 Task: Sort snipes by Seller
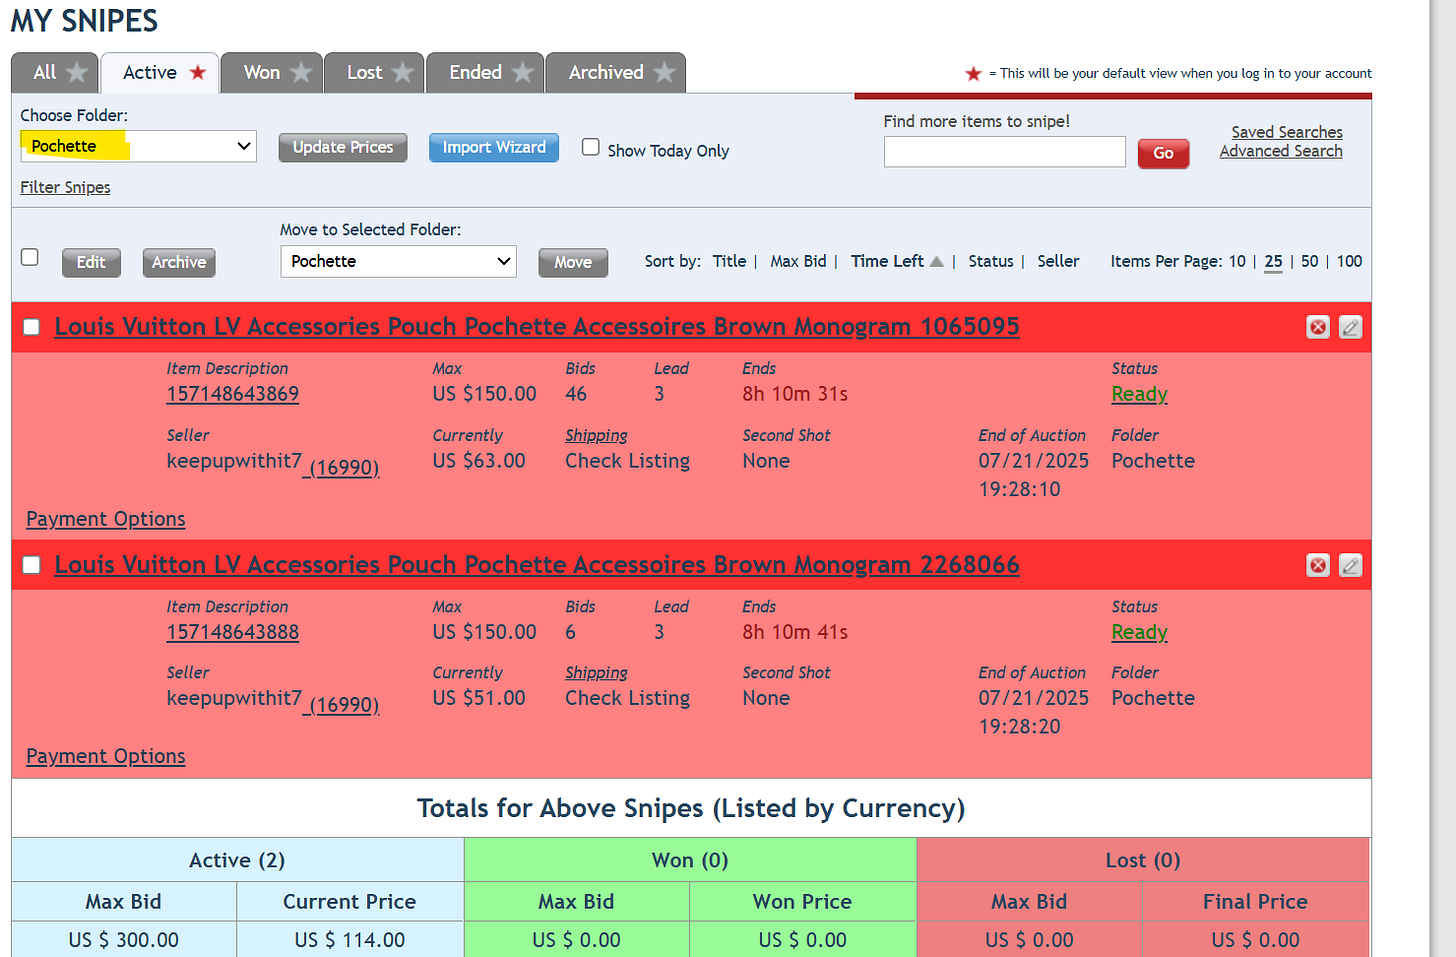[x=1058, y=261]
